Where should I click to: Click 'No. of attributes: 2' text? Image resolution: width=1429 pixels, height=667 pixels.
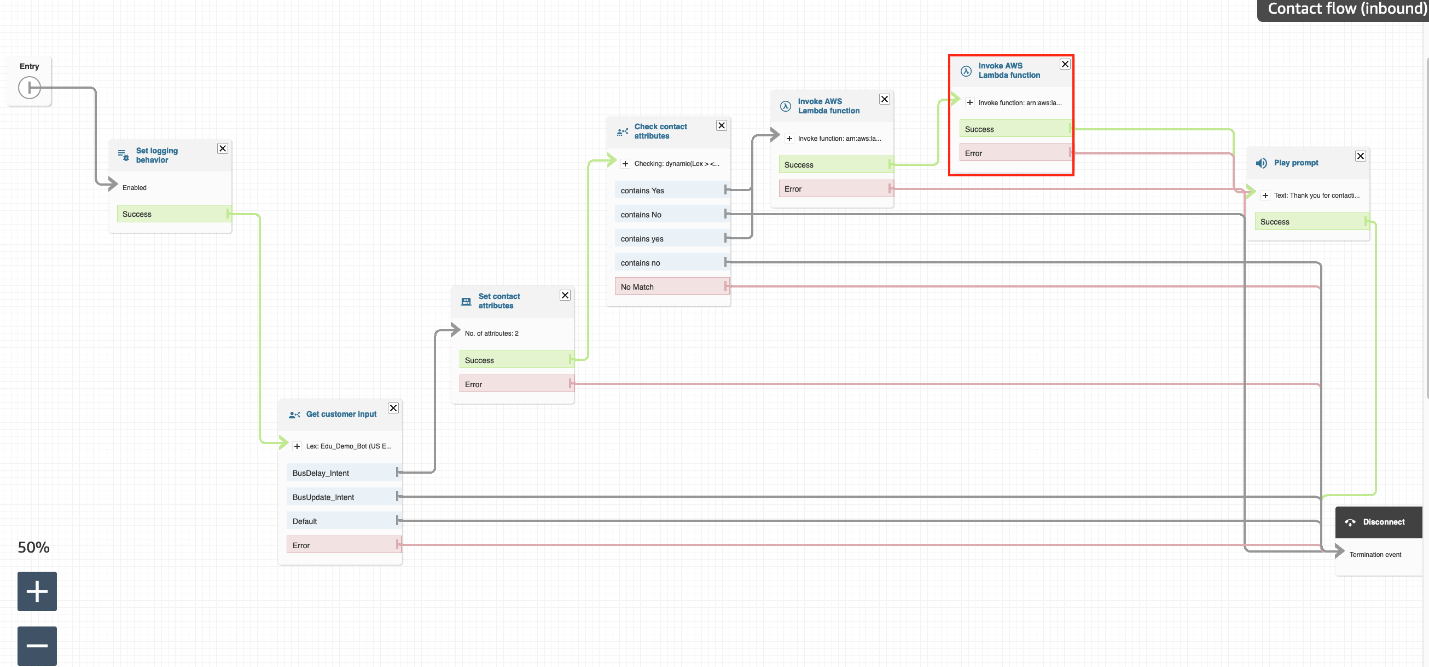(492, 333)
